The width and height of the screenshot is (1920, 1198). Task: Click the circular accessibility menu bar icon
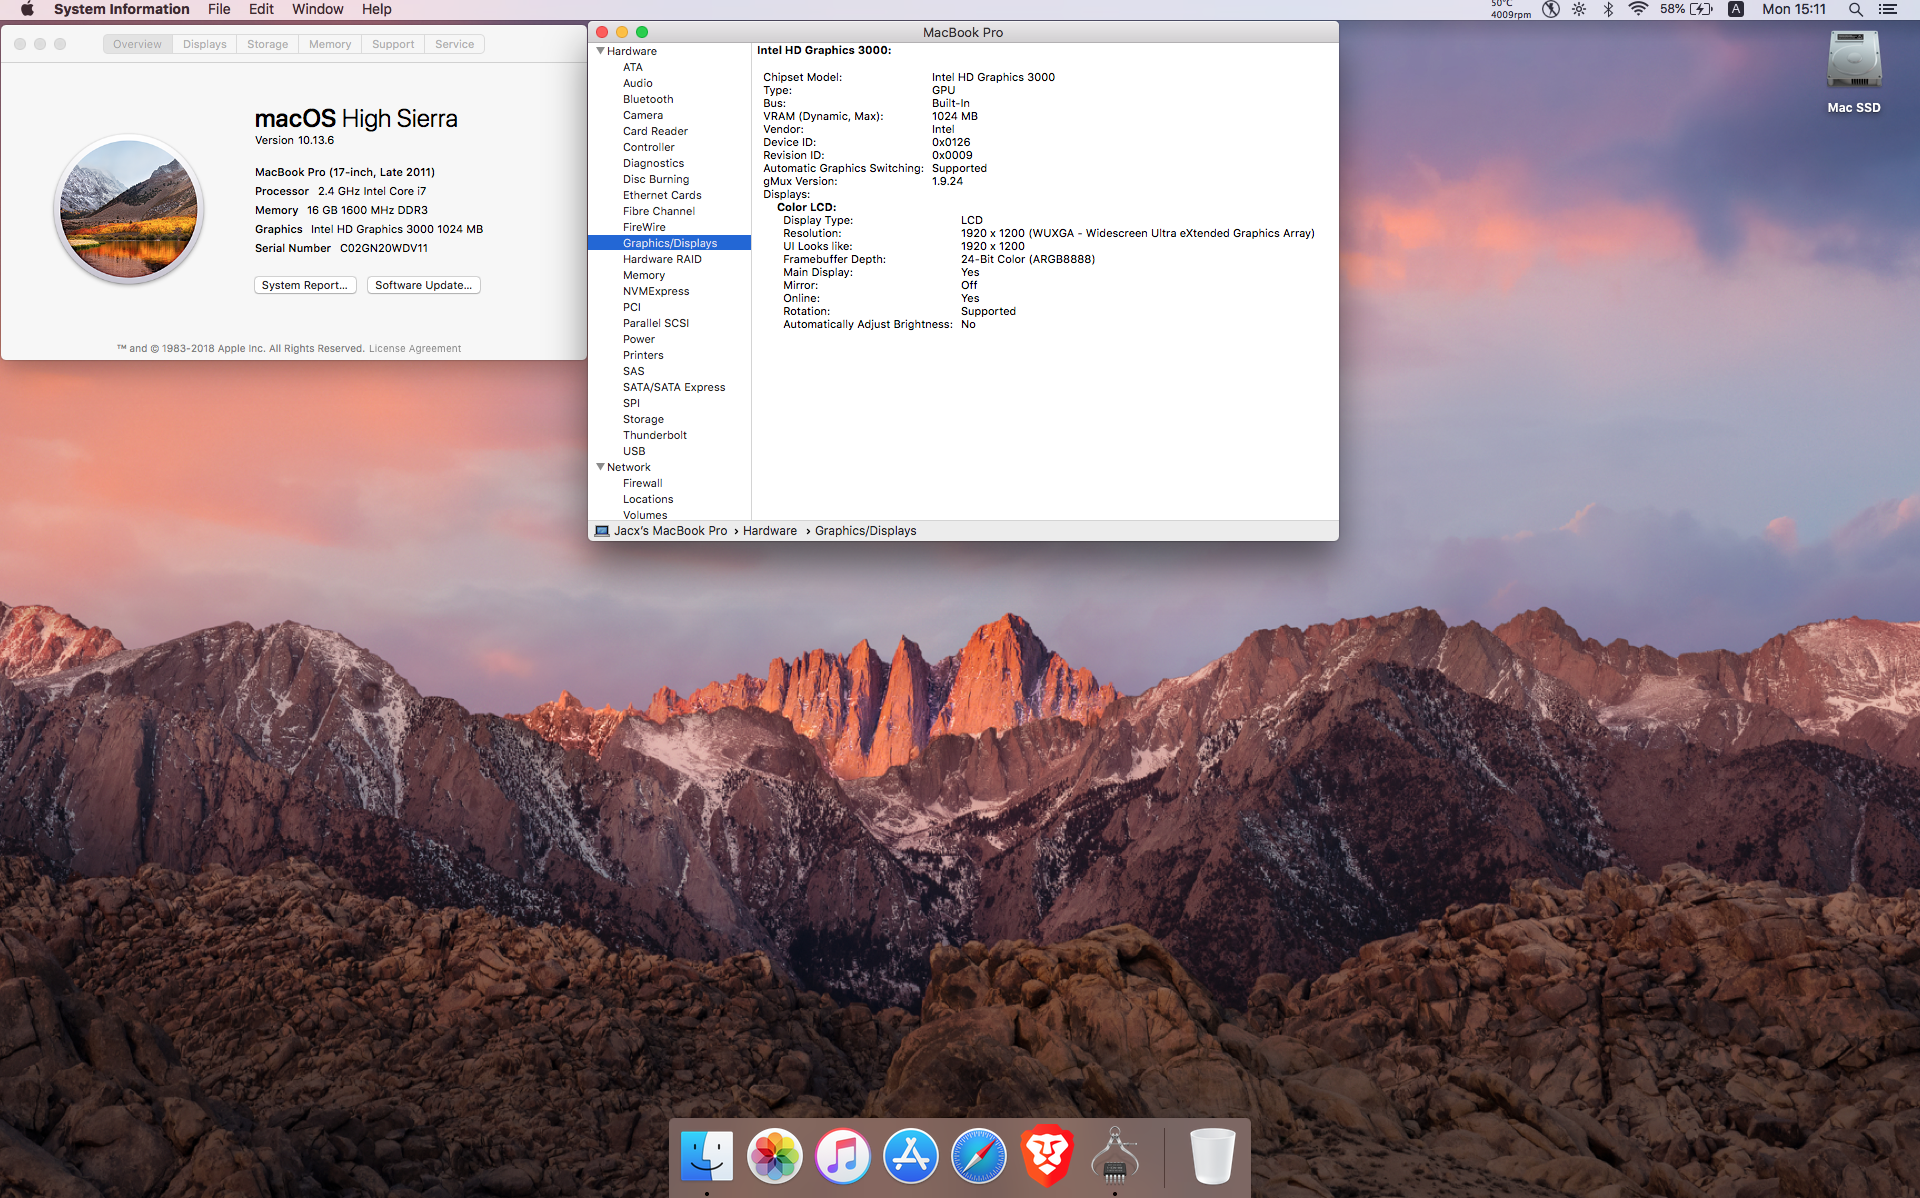(x=1551, y=9)
